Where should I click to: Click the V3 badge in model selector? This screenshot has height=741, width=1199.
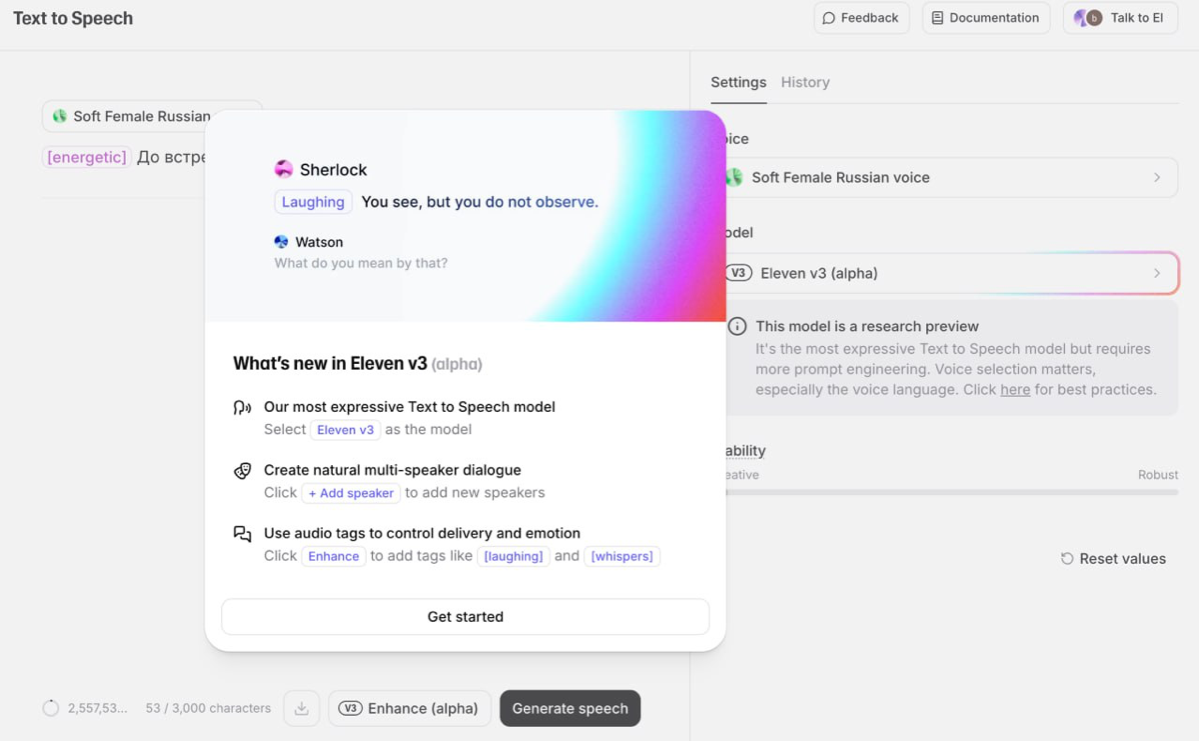pyautogui.click(x=738, y=273)
